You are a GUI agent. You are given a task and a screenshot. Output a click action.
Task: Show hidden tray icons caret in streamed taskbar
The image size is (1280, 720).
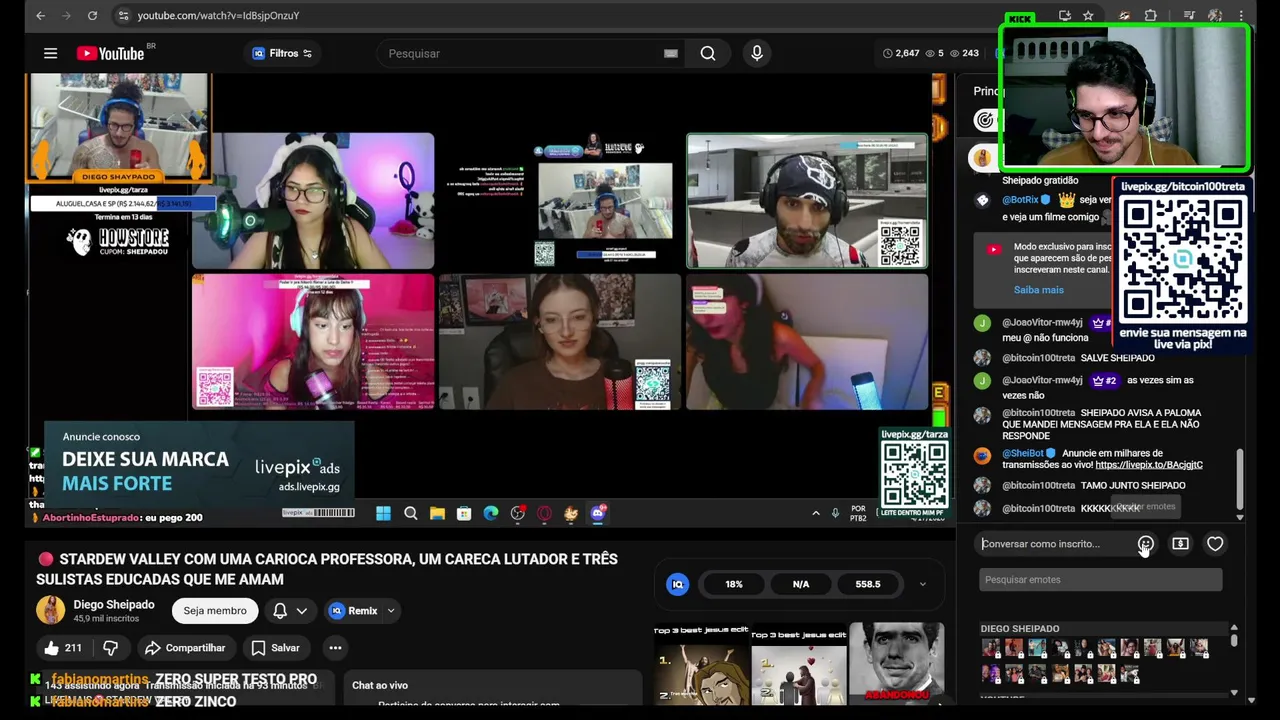click(x=815, y=513)
